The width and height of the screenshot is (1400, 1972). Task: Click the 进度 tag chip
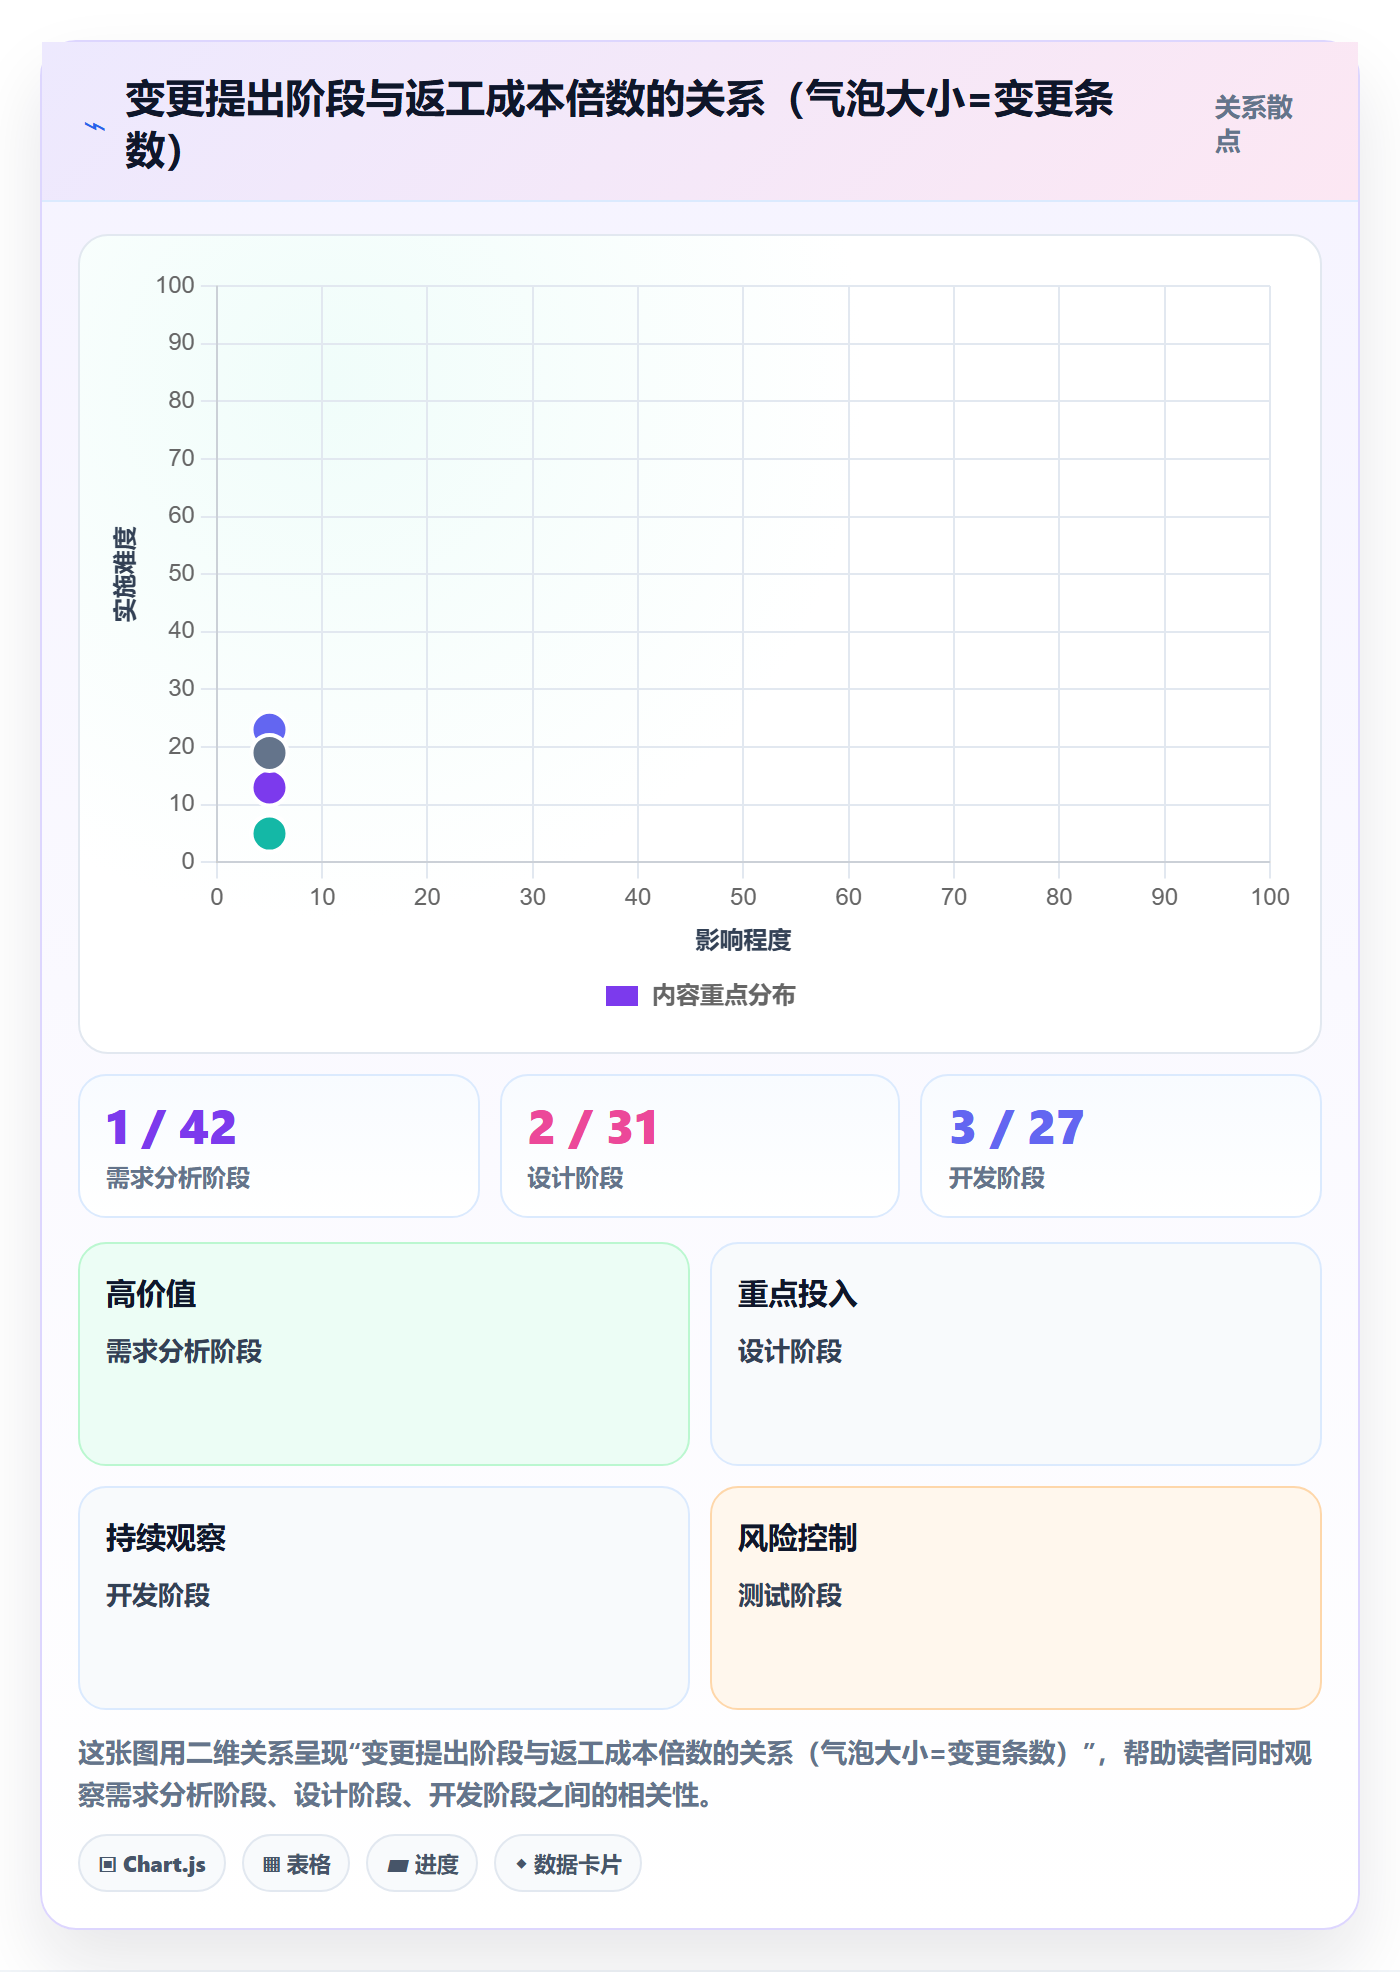(x=422, y=1864)
